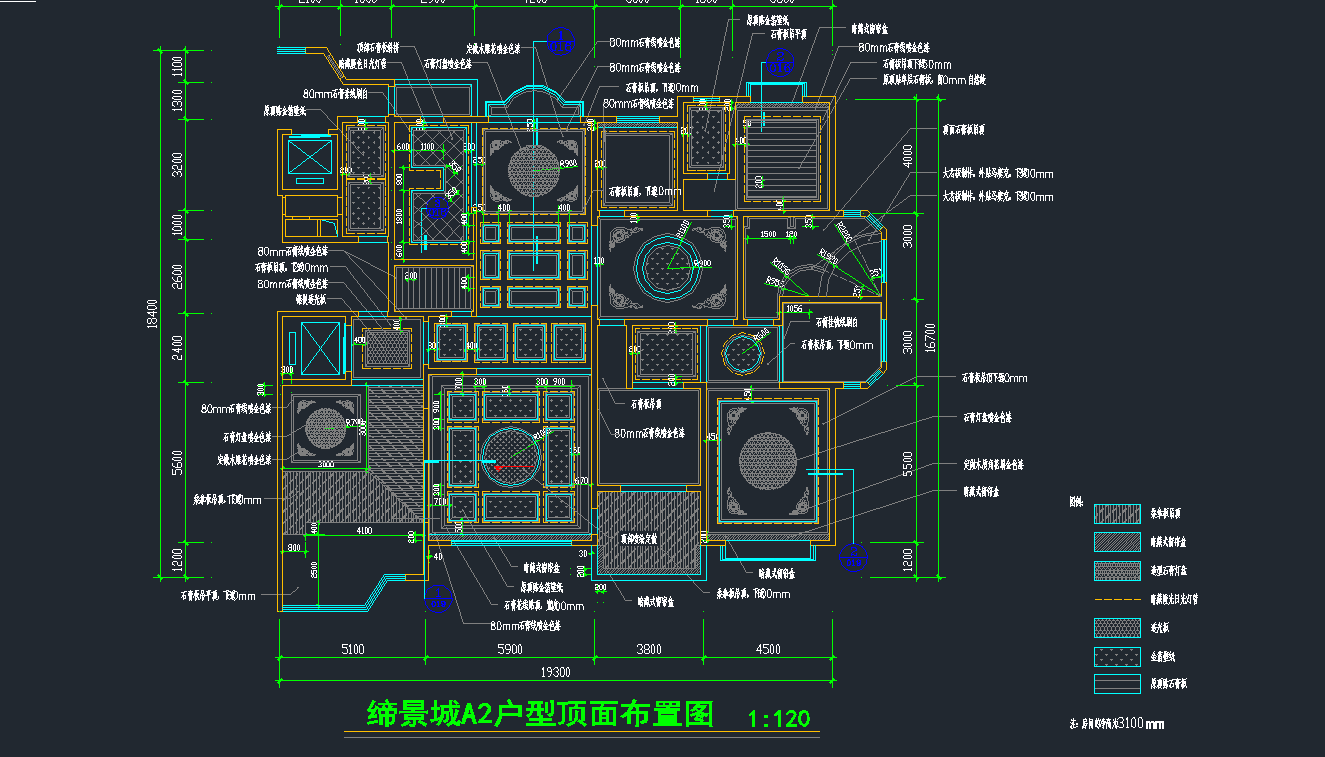The height and width of the screenshot is (757, 1325).
Task: Pick the overall width dimension 19300
Action: pyautogui.click(x=556, y=673)
